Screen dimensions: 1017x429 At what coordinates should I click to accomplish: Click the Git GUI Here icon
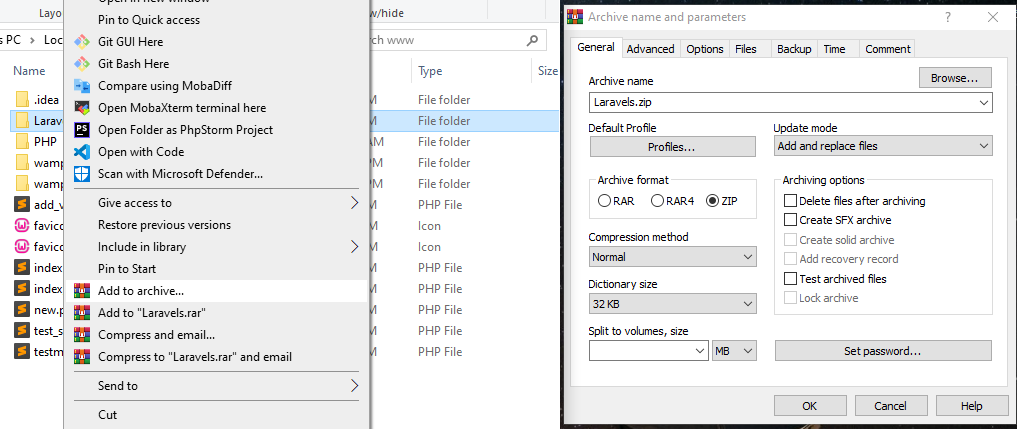(x=82, y=42)
